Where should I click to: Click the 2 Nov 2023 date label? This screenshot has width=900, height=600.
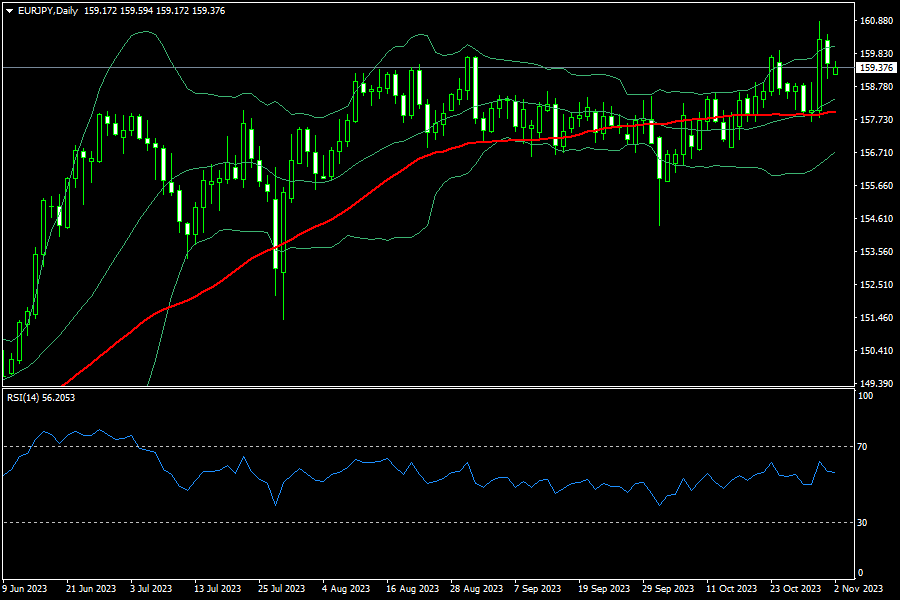click(x=859, y=589)
